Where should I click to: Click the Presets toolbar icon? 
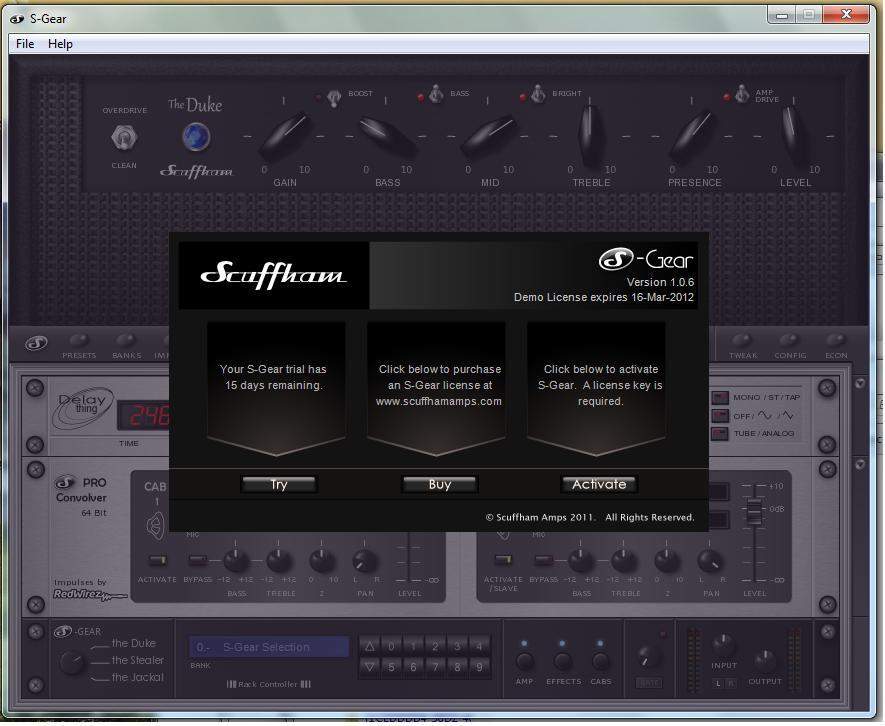coord(79,342)
